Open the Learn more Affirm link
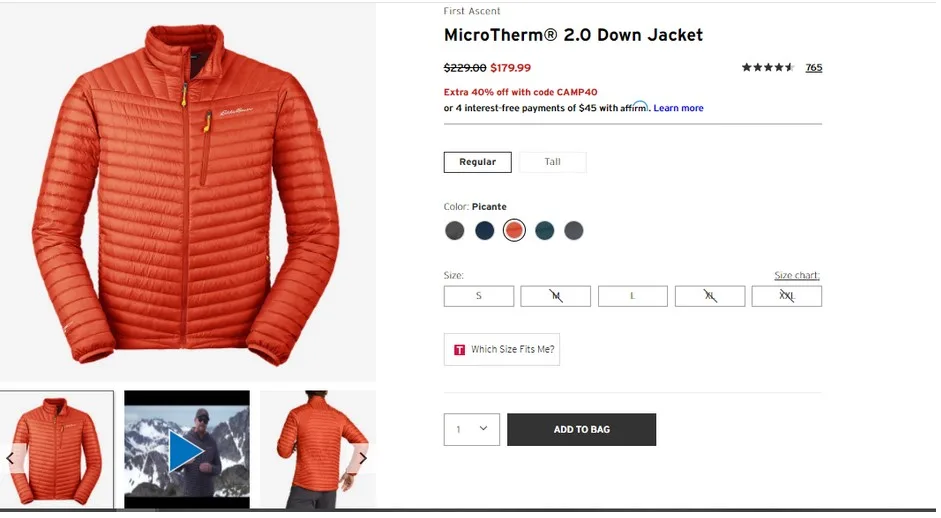 tap(678, 108)
